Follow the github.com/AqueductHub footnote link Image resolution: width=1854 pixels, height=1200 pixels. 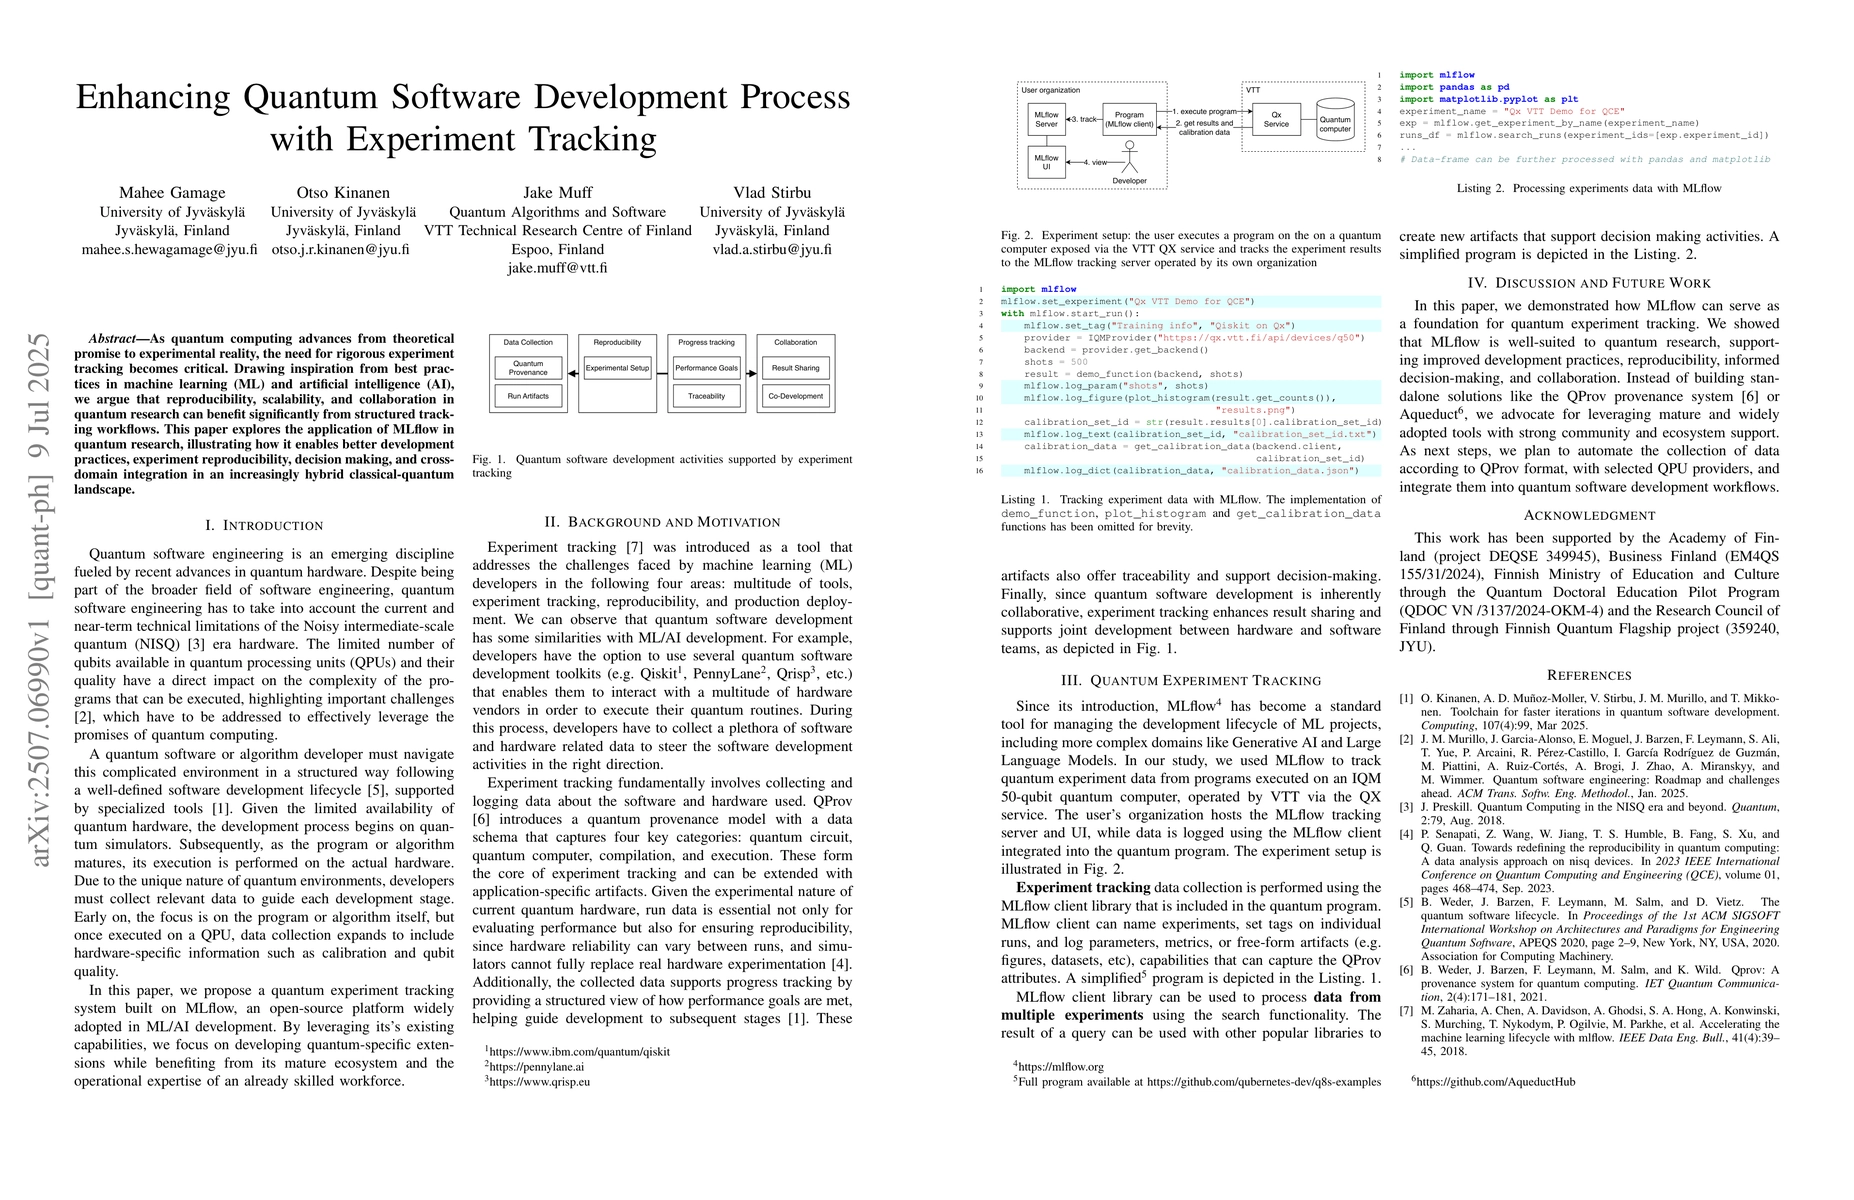point(1495,1081)
